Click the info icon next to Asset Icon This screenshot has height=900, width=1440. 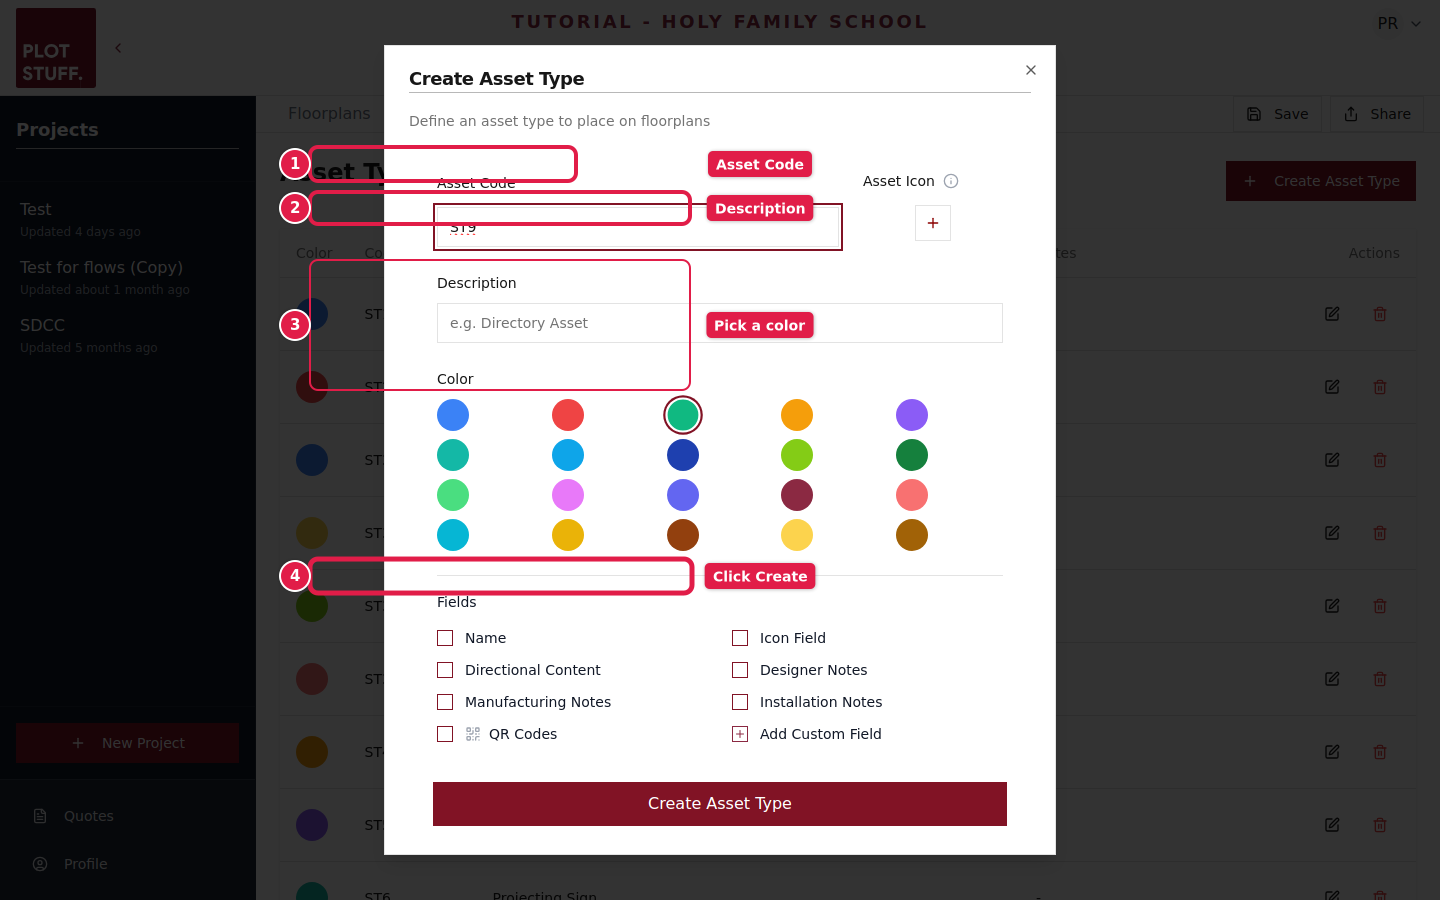951,181
